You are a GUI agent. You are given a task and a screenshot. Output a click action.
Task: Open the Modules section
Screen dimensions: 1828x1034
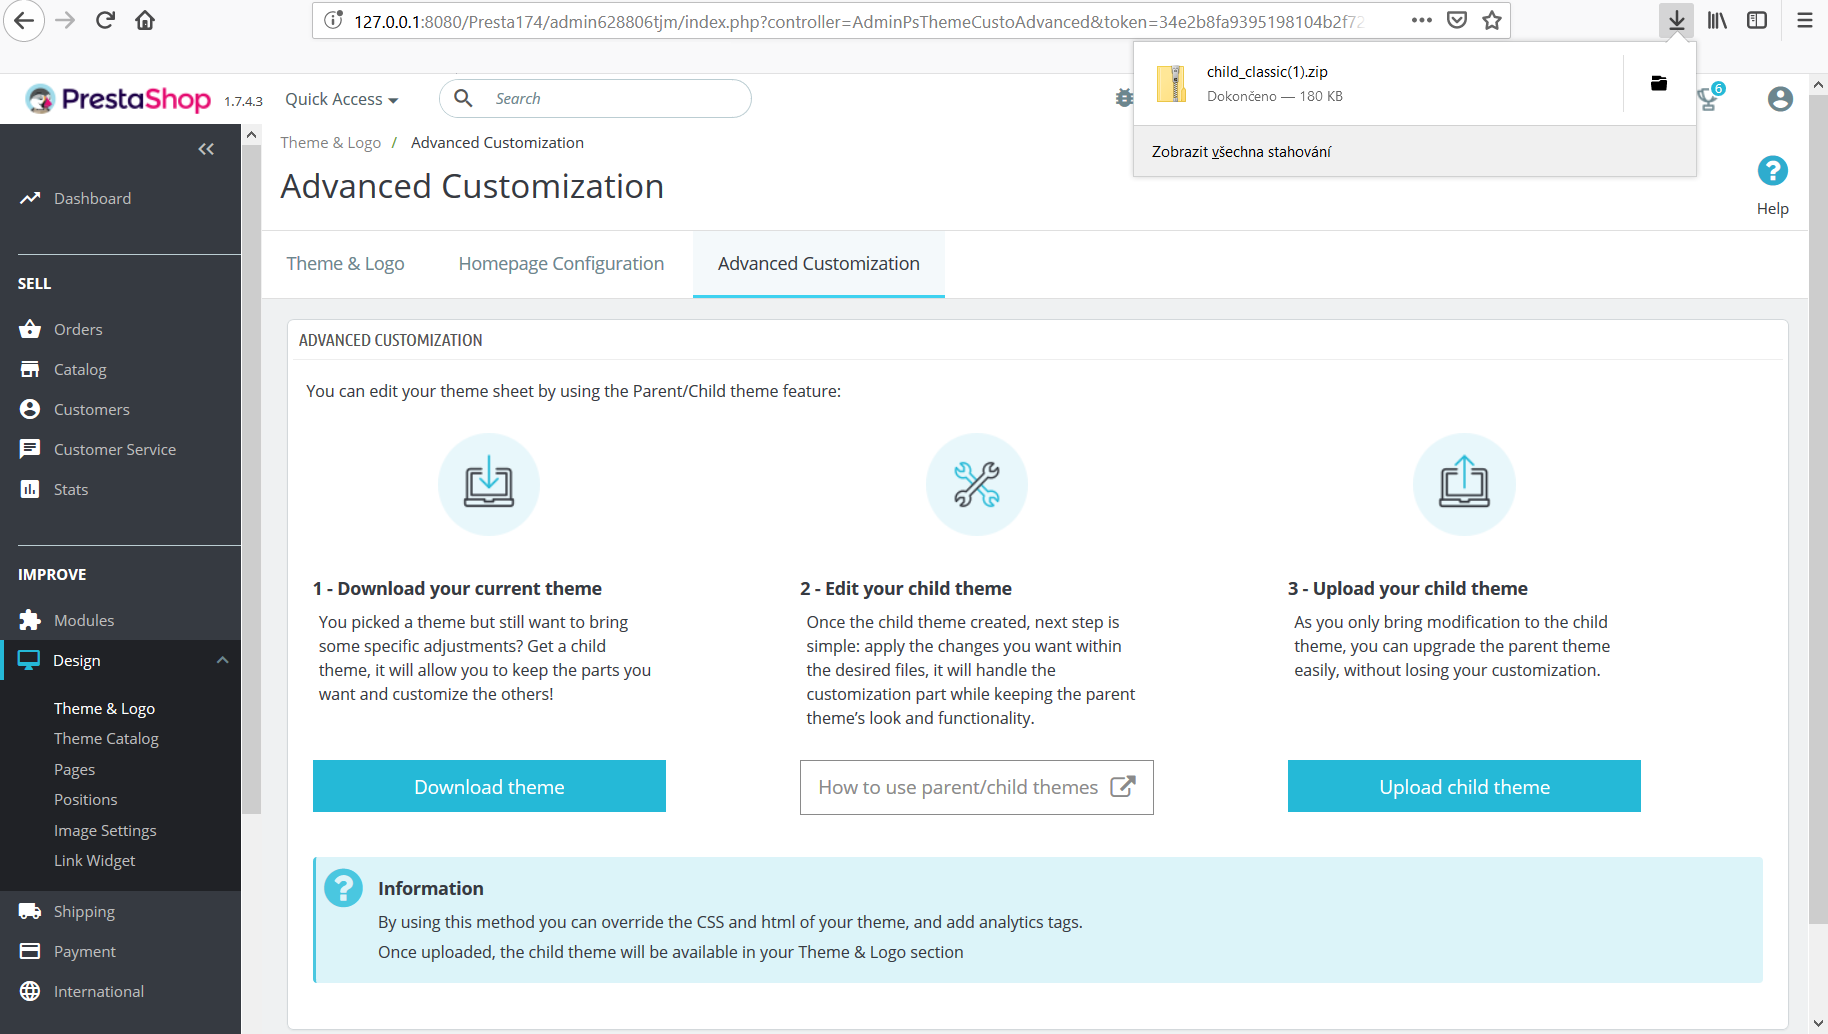coord(84,619)
